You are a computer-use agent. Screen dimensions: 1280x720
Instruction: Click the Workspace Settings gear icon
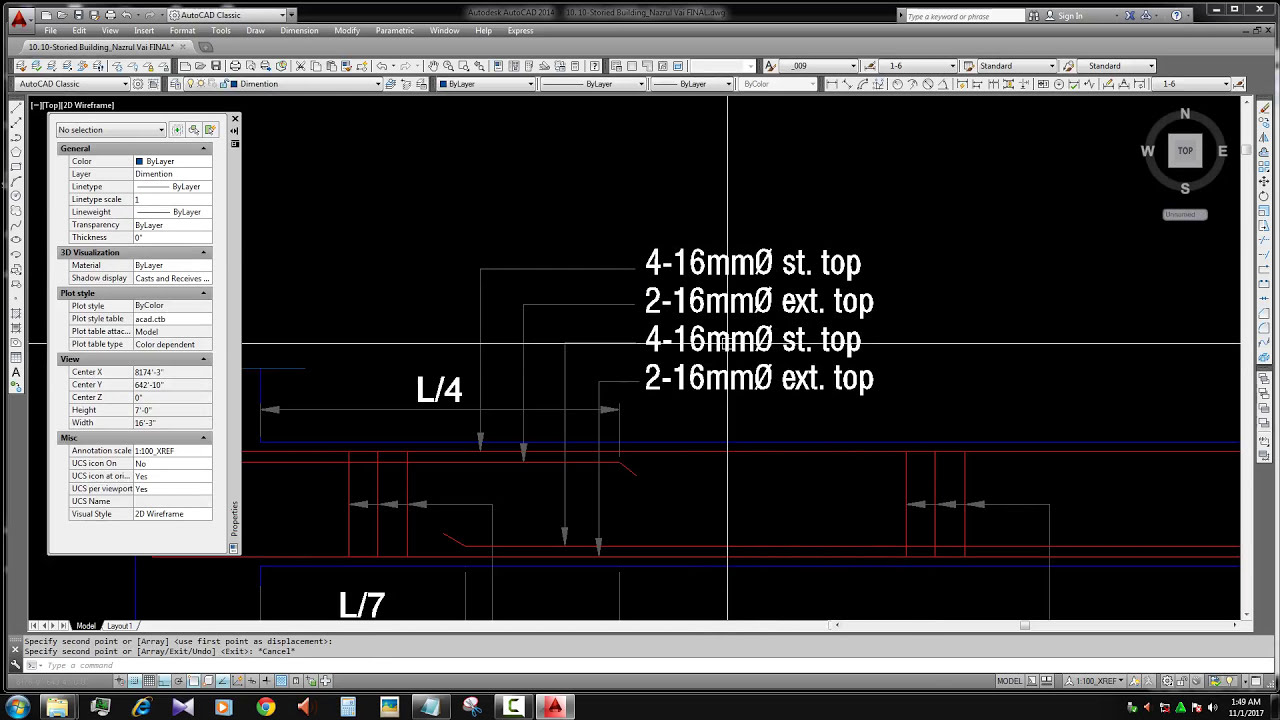[x=138, y=84]
